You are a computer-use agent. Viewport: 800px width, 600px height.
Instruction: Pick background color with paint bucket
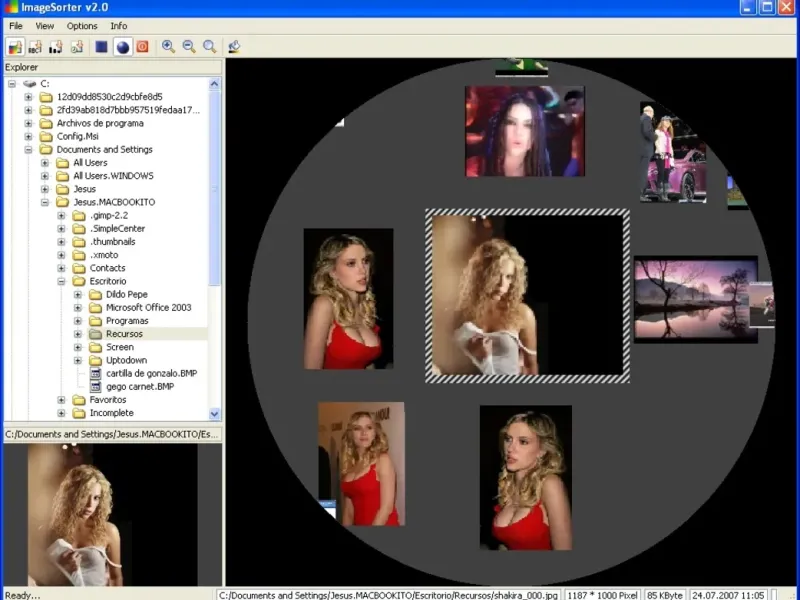234,46
